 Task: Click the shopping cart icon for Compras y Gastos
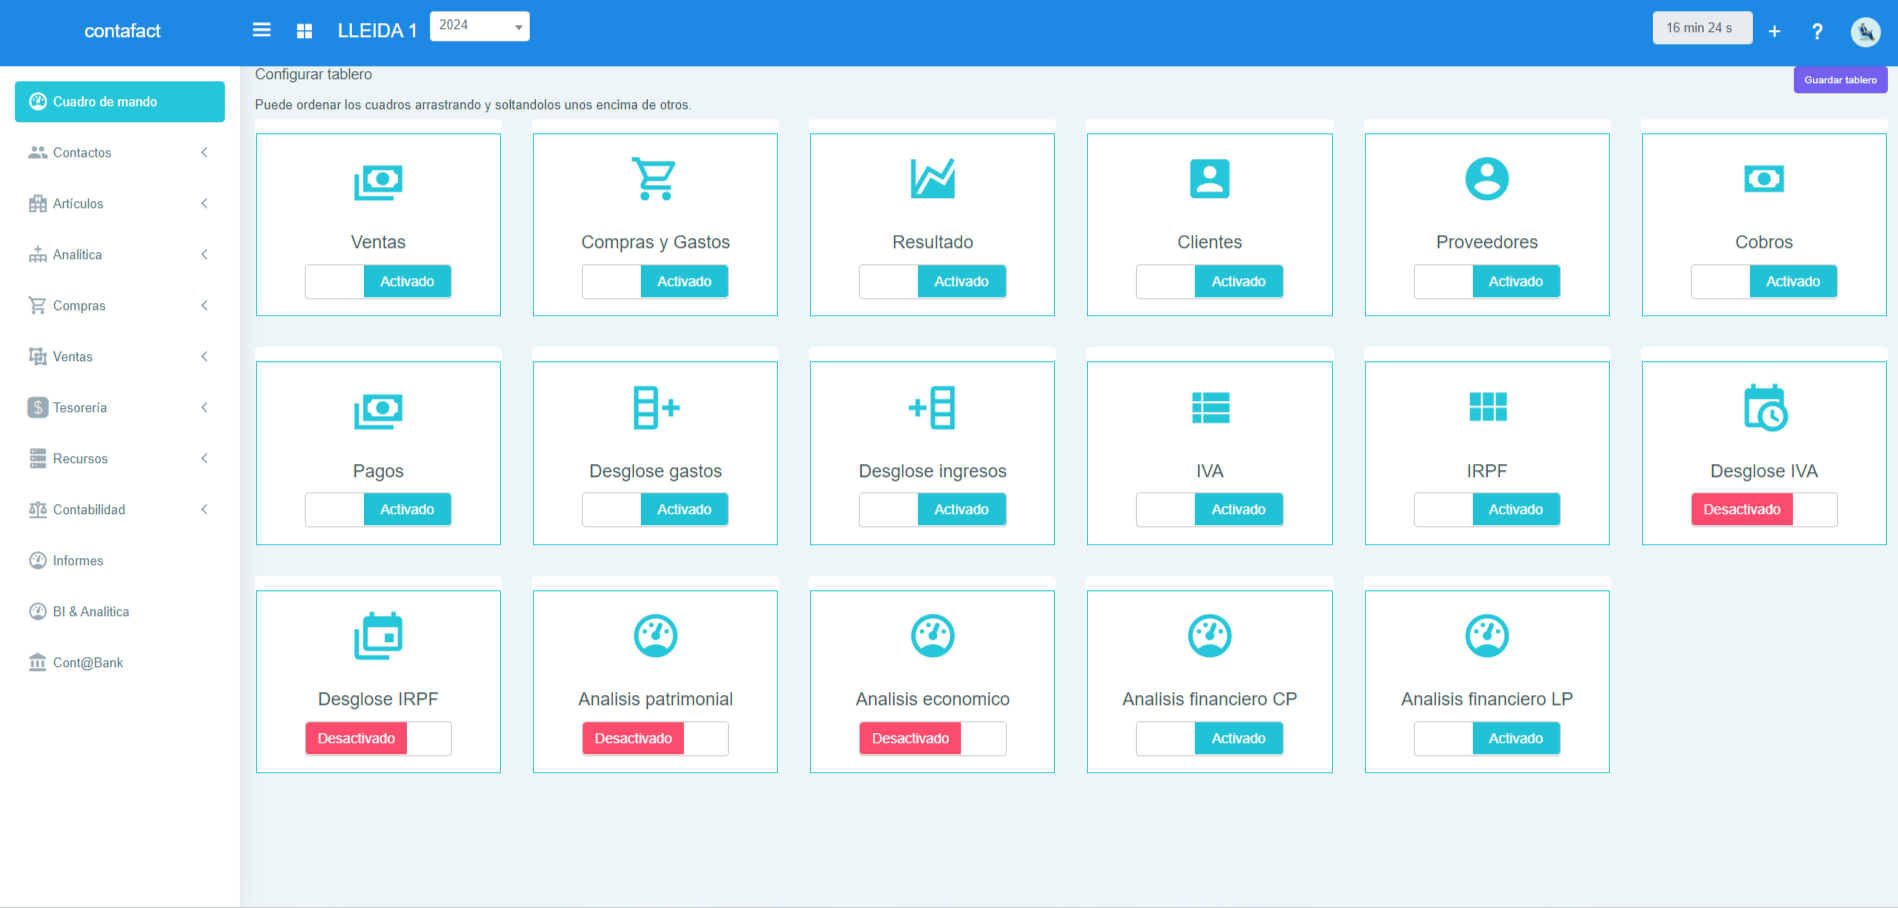(x=655, y=179)
